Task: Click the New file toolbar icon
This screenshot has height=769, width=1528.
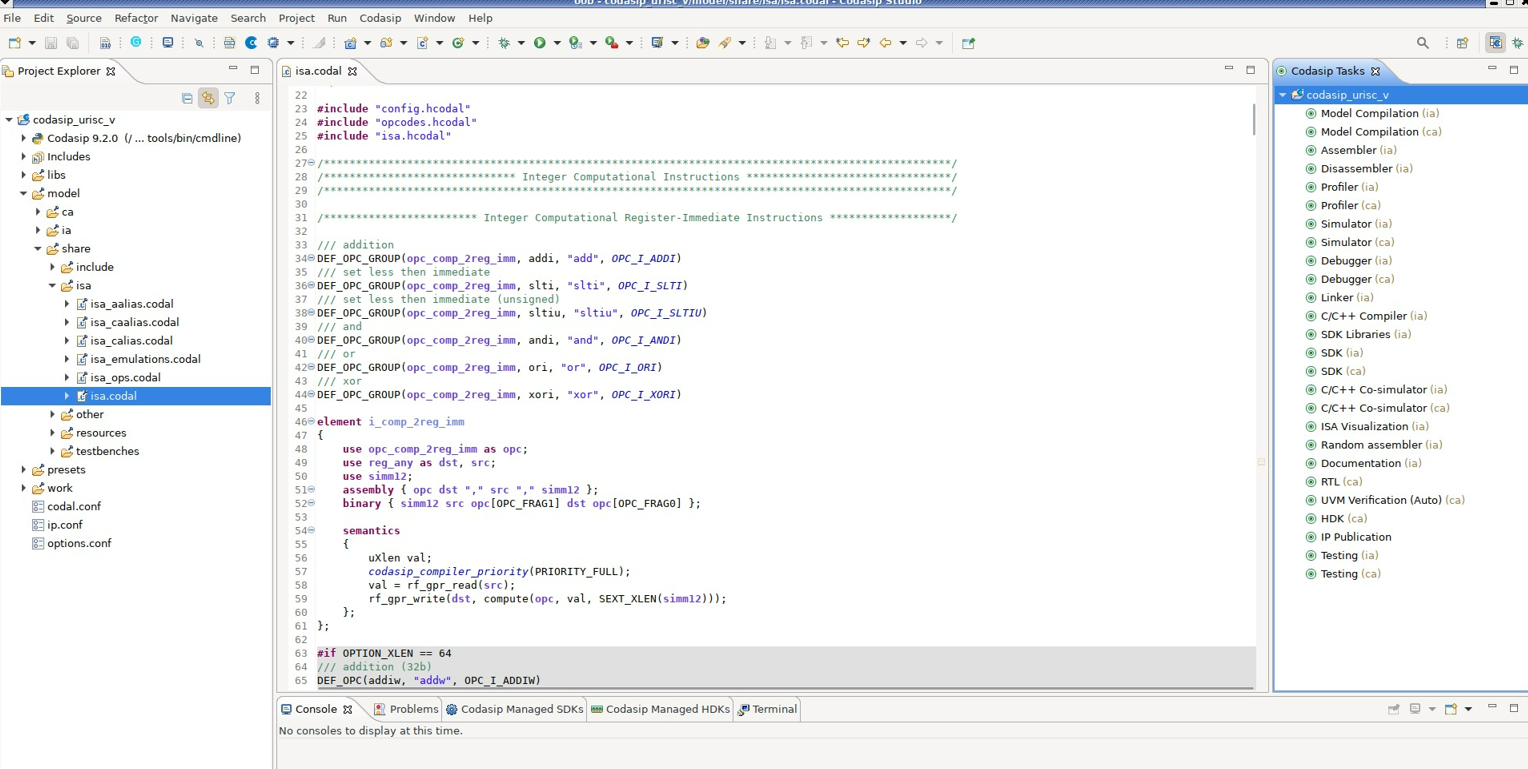Action: point(15,43)
